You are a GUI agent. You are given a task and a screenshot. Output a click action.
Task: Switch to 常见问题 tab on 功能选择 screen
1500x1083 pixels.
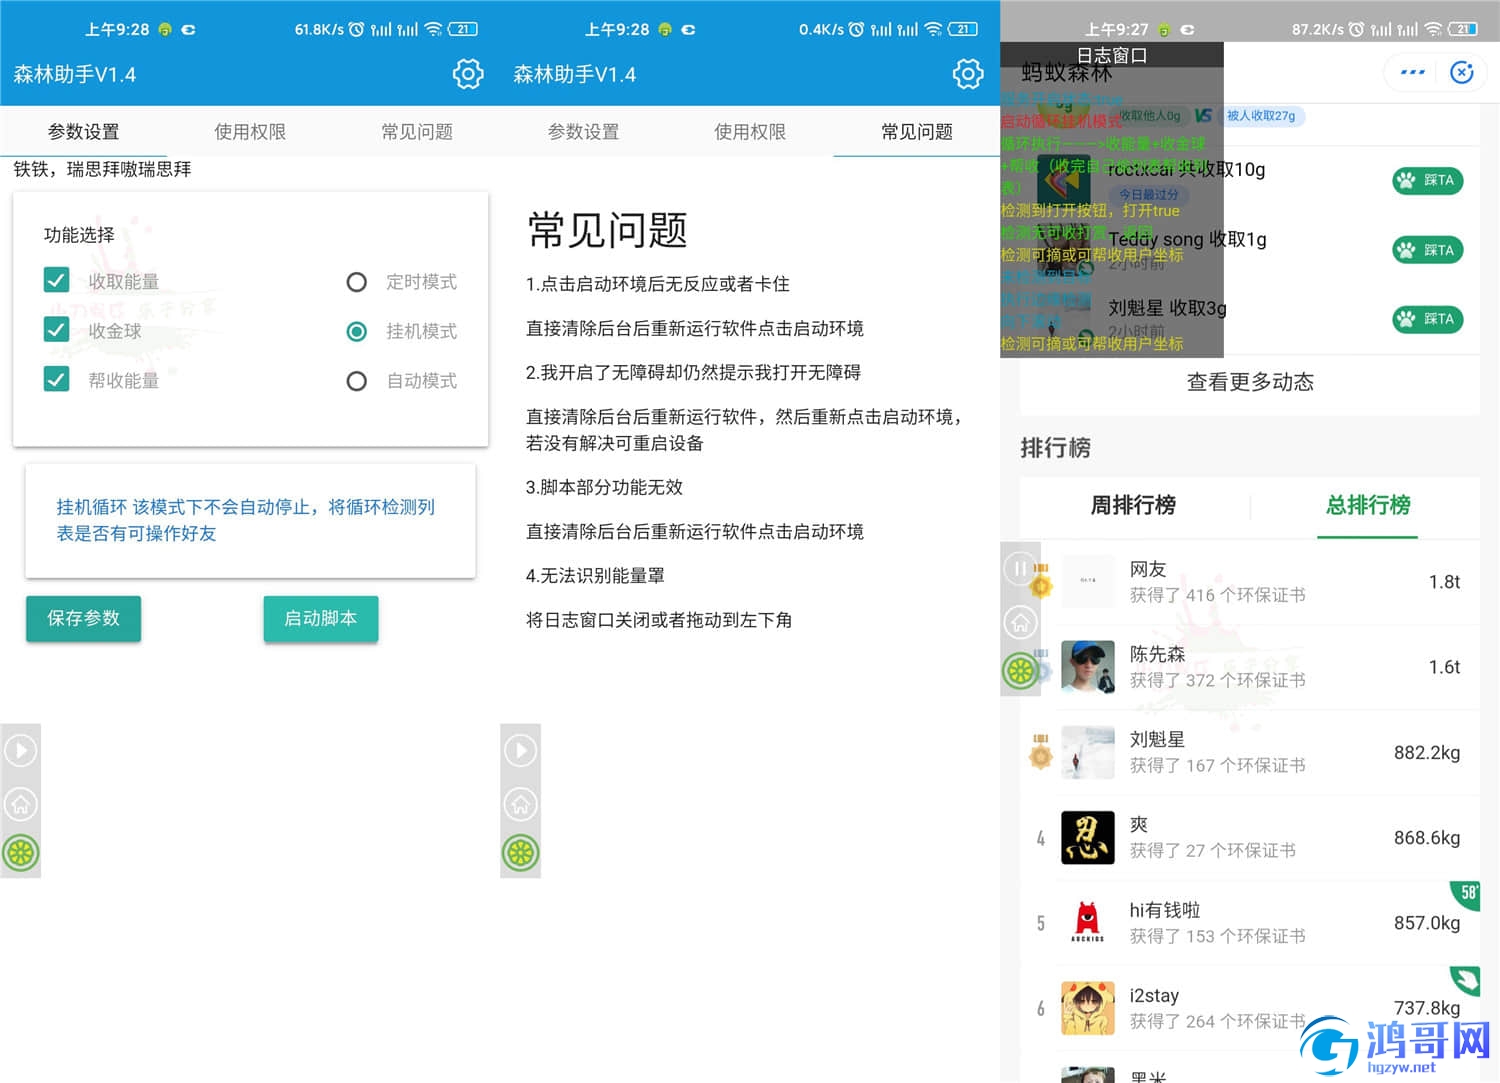click(417, 131)
